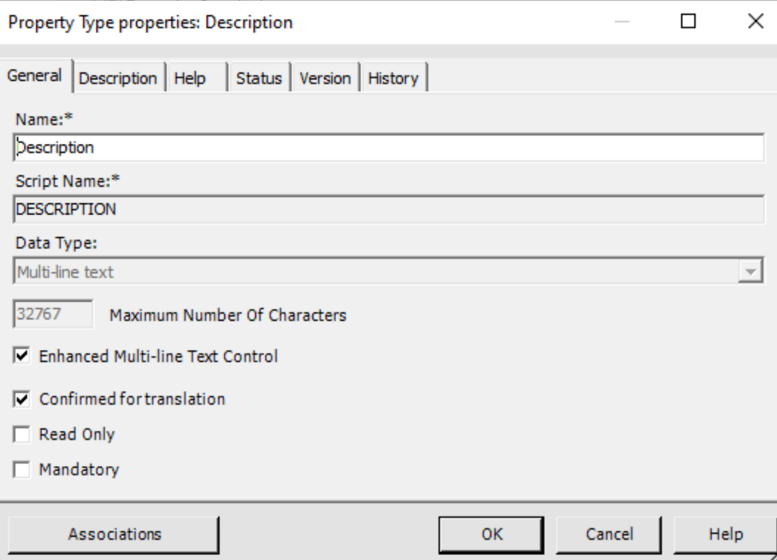Disable Enhanced Multi-line Text Control checkbox

click(22, 356)
